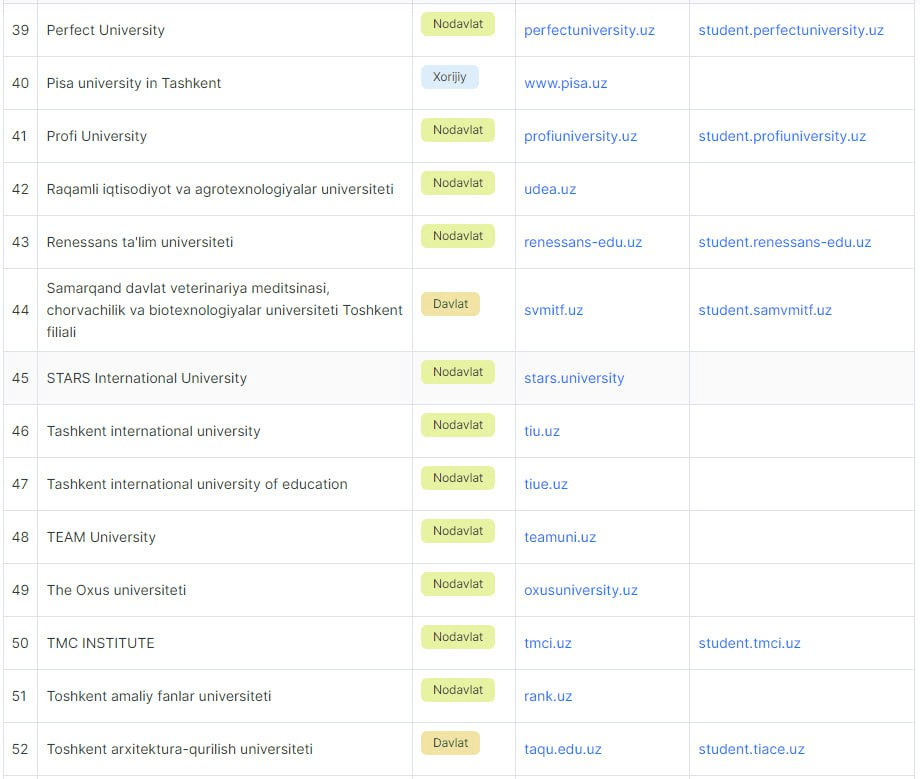Viewport: 920px width, 779px height.
Task: Select 'Tashkent international university of education' name
Action: click(197, 485)
